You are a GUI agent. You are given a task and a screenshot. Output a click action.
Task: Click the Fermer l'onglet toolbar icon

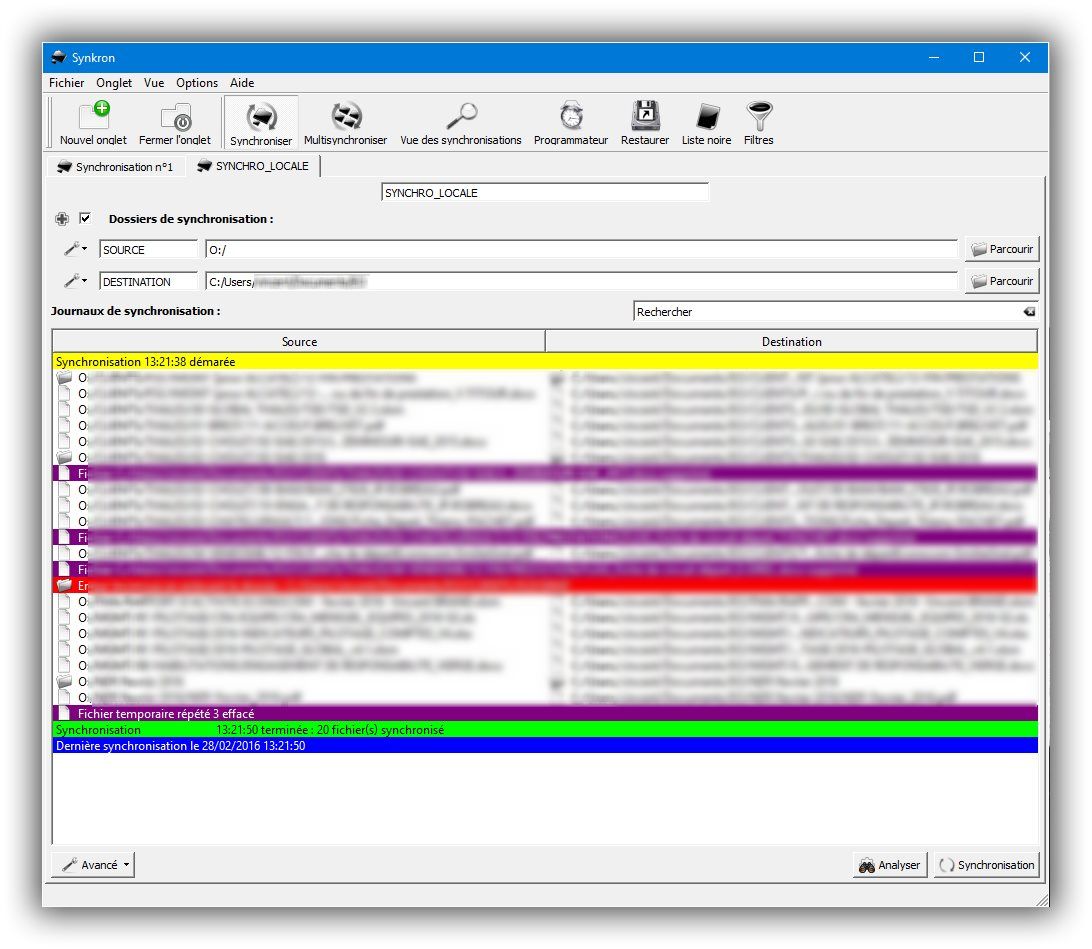[x=175, y=117]
